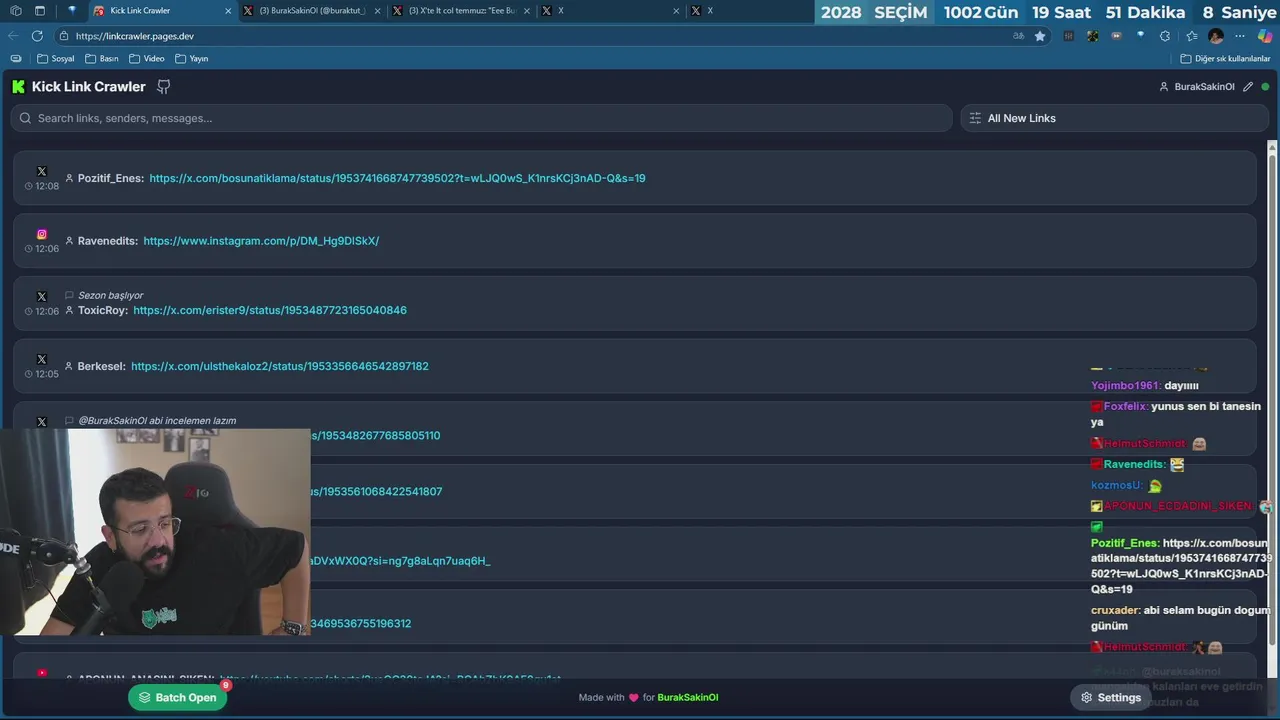Click cruxader chat message in overlay

(x=1180, y=618)
